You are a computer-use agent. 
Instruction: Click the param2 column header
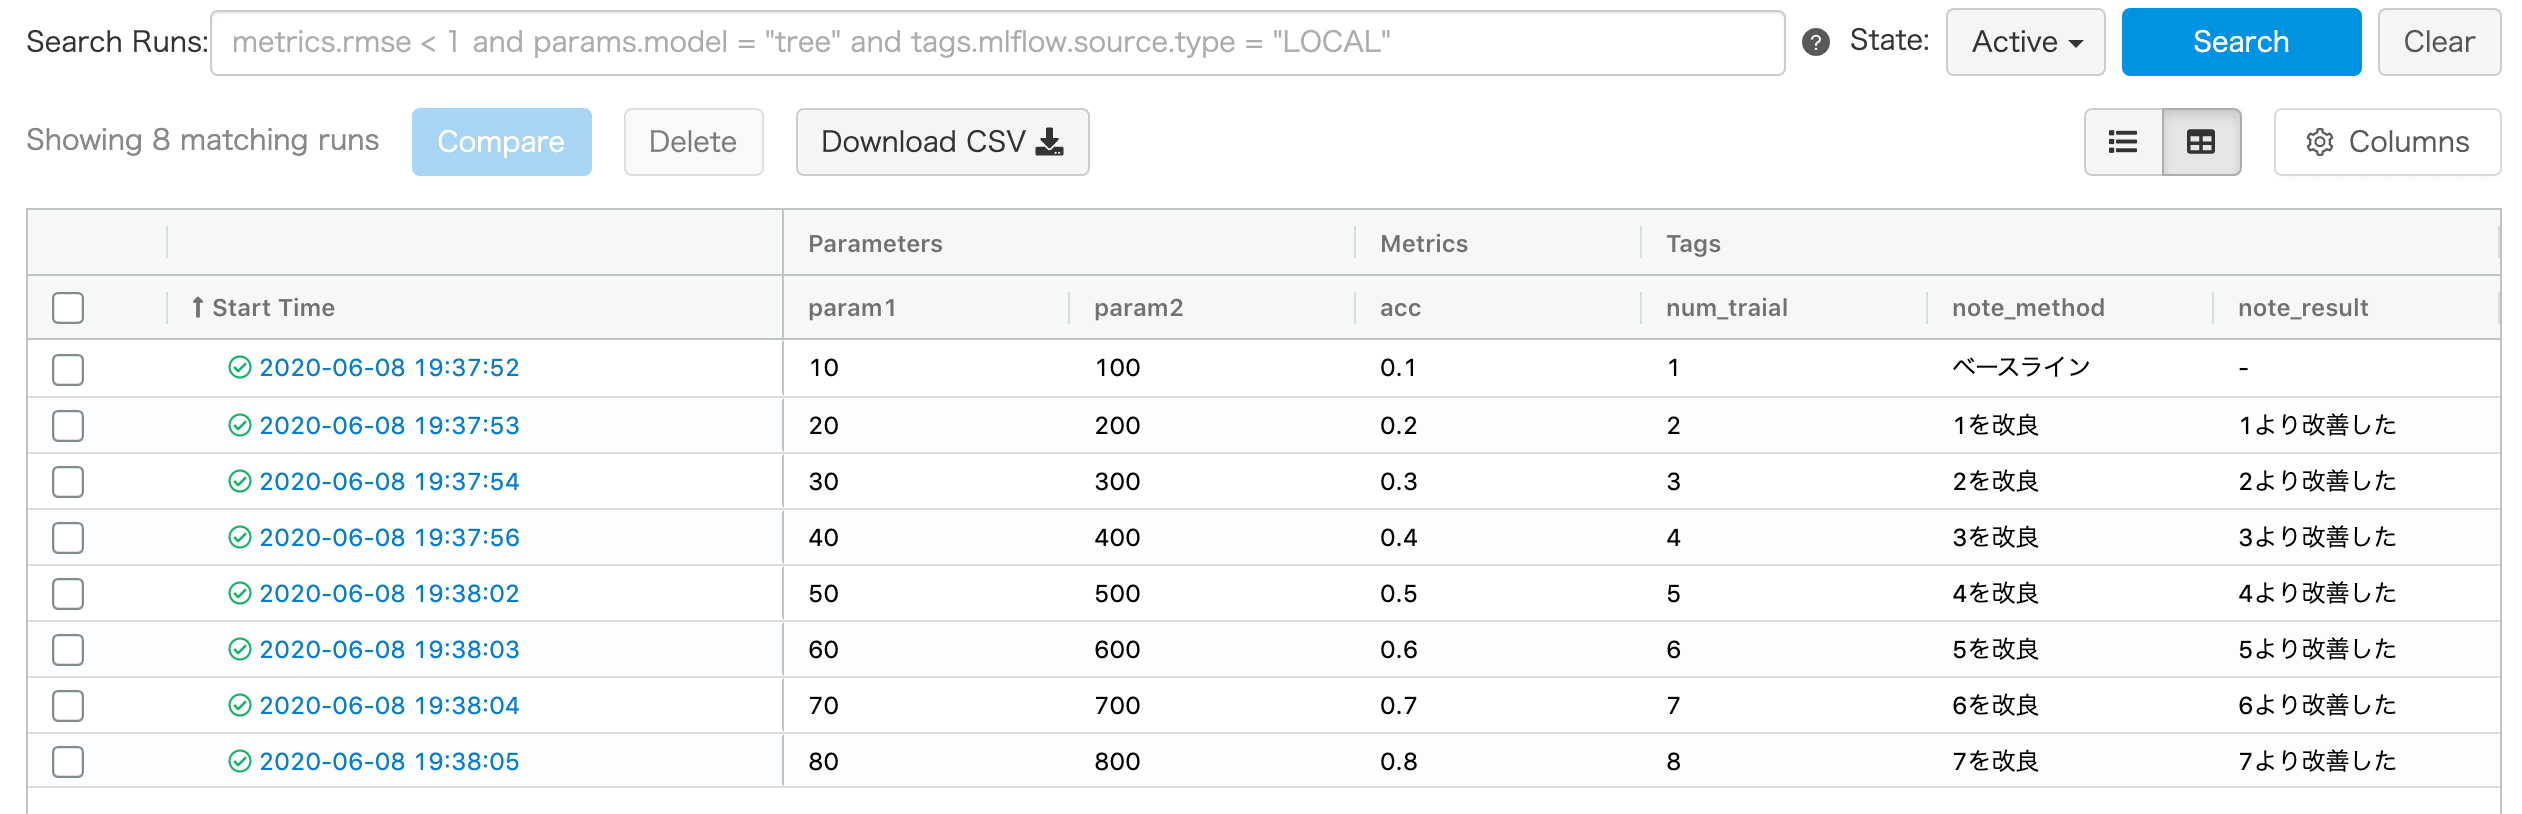point(1138,308)
